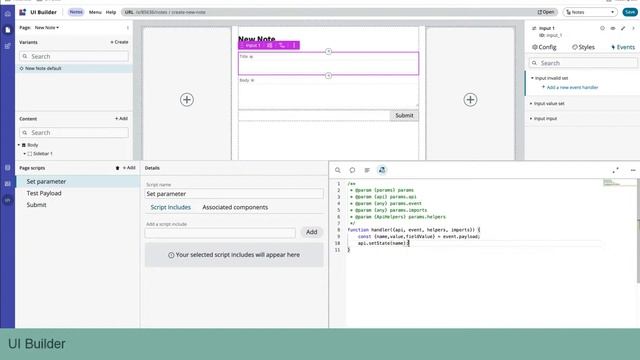The height and width of the screenshot is (360, 640).
Task: Add a component in the right empty column
Action: 470,100
